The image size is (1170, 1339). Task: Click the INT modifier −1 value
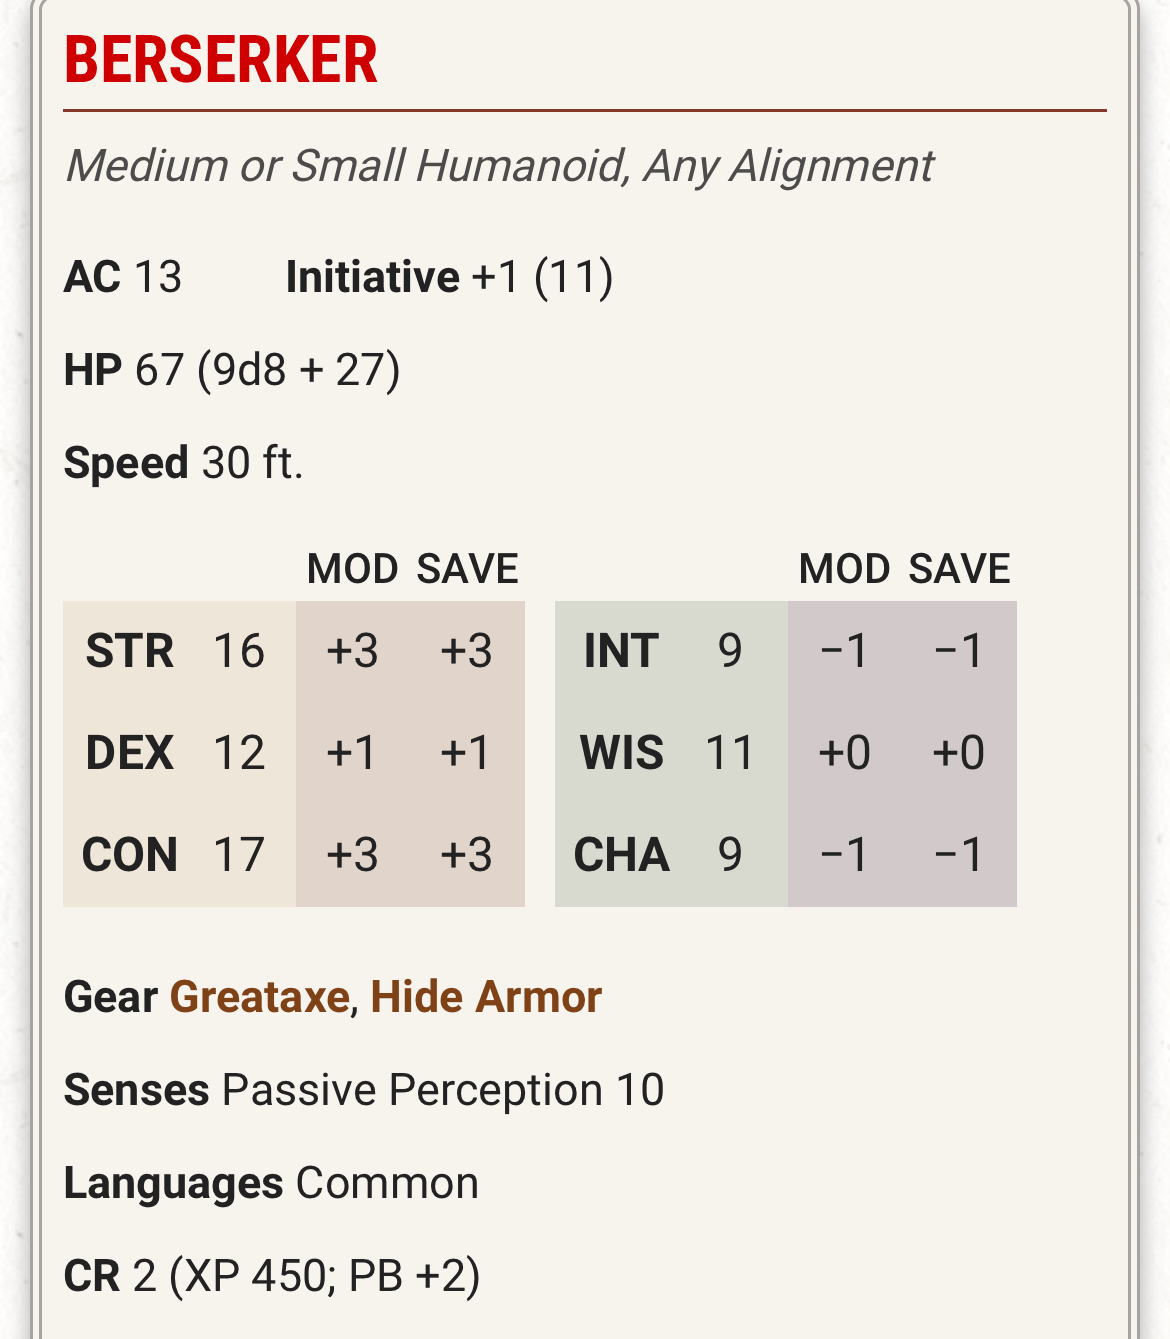[844, 651]
